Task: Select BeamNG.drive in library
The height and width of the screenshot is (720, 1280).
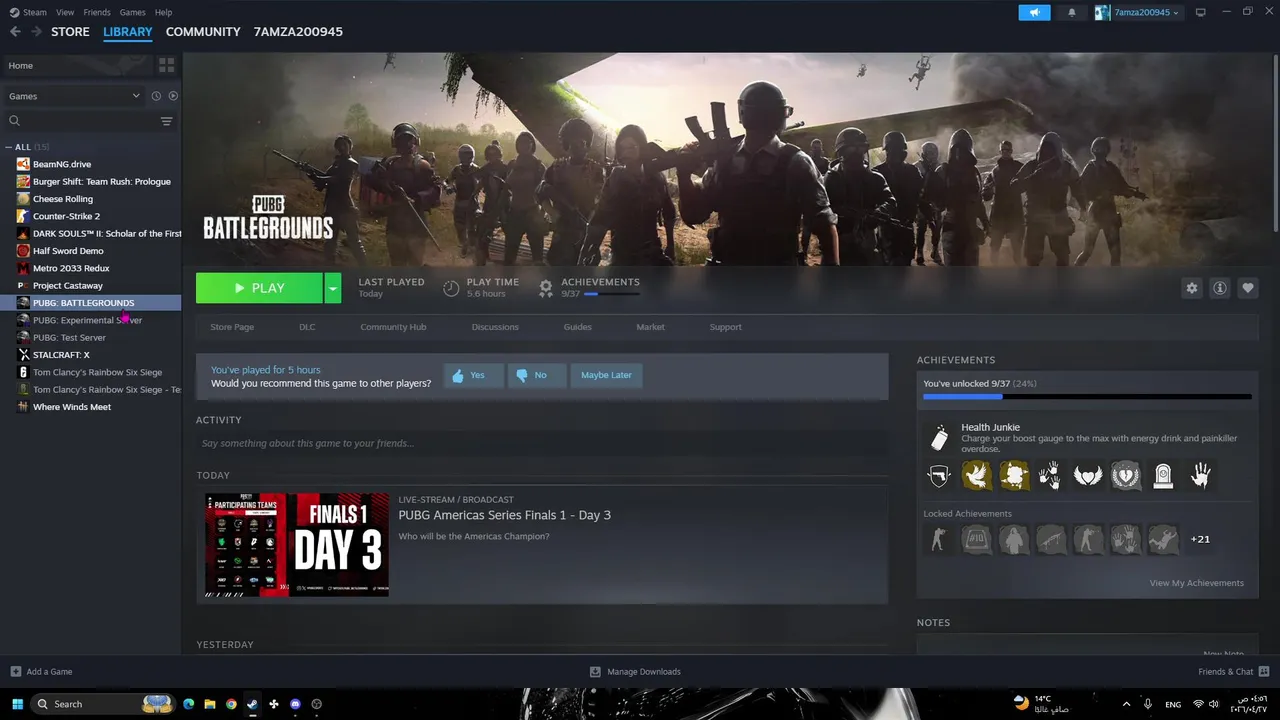Action: [x=62, y=164]
